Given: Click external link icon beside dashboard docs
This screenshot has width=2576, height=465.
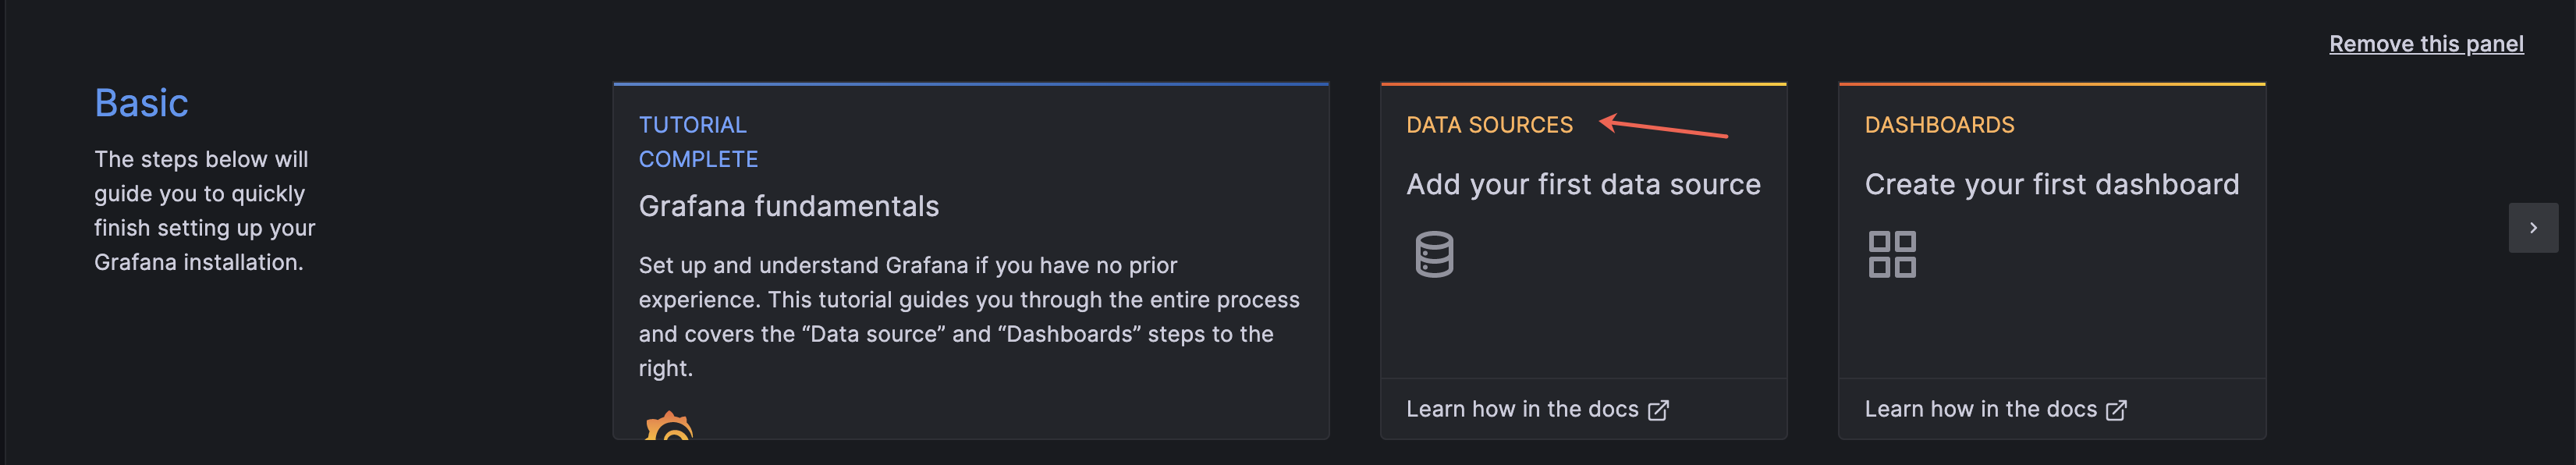Looking at the screenshot, I should [2116, 410].
